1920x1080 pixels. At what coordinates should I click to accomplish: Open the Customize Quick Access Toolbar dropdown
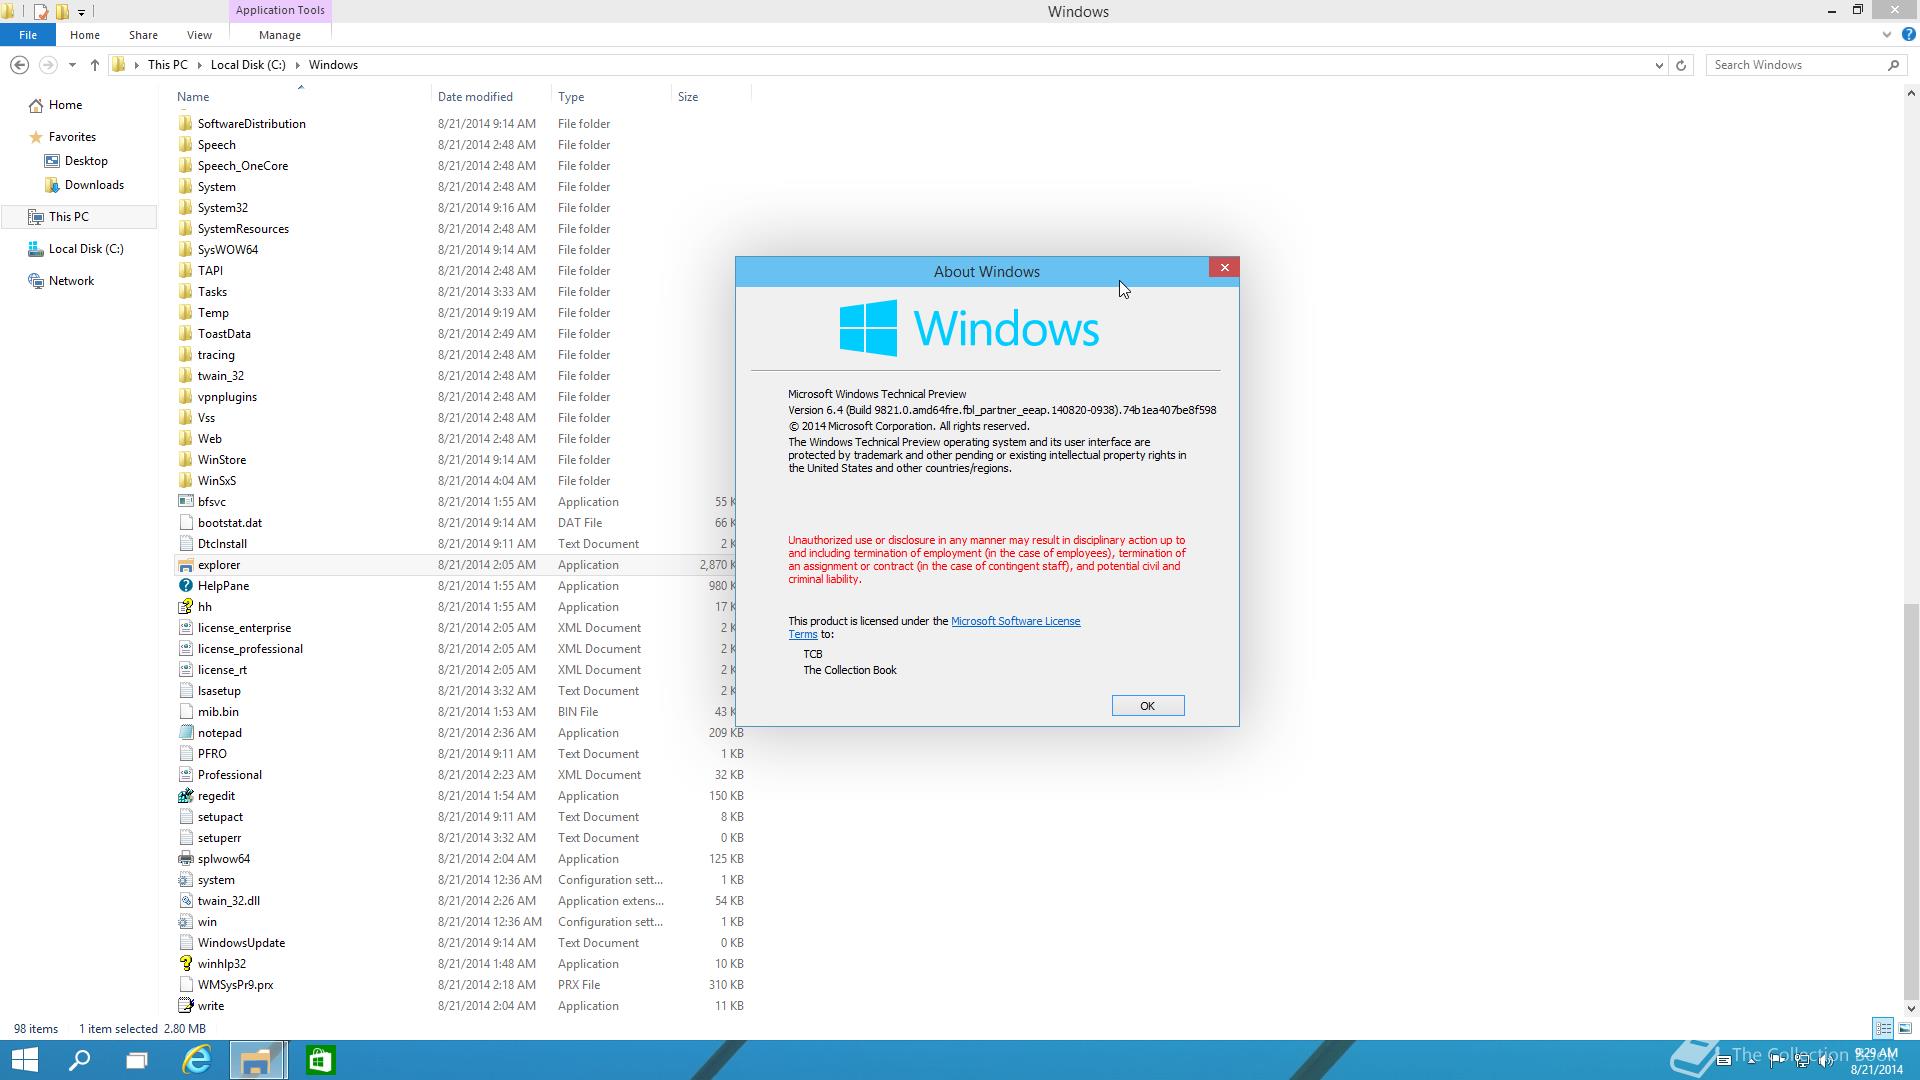click(x=81, y=12)
